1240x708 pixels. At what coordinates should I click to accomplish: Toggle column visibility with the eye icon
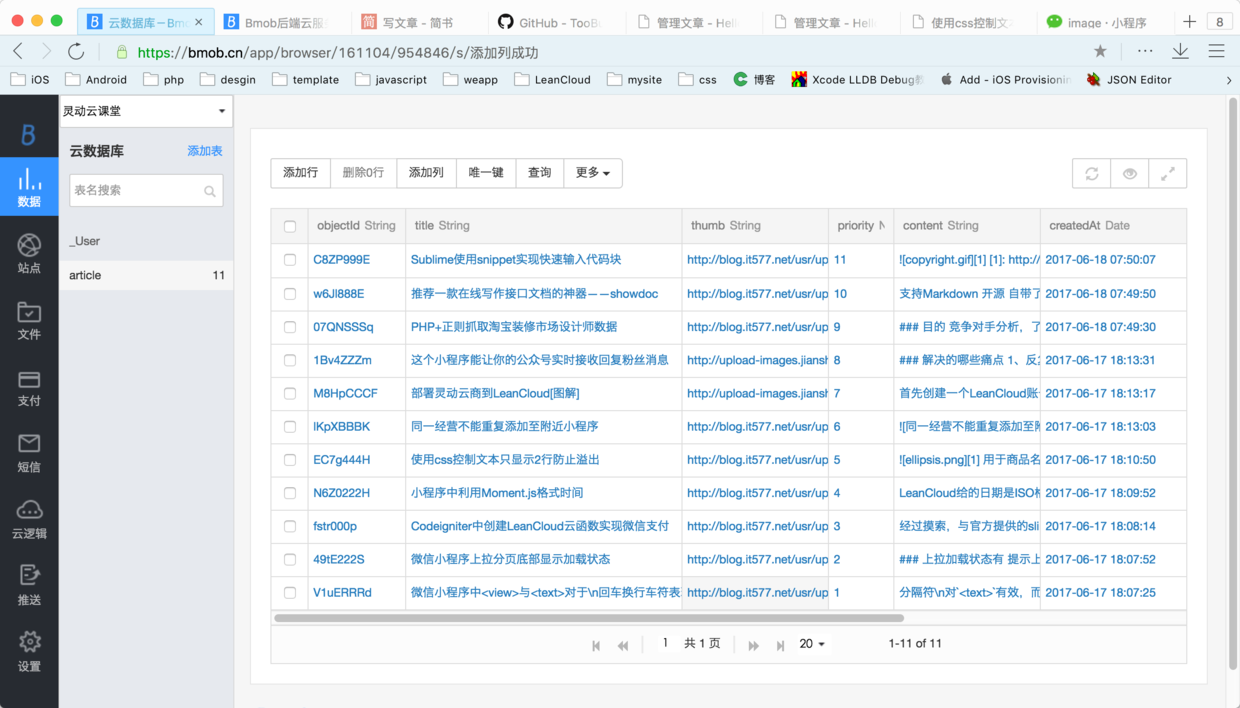1129,173
